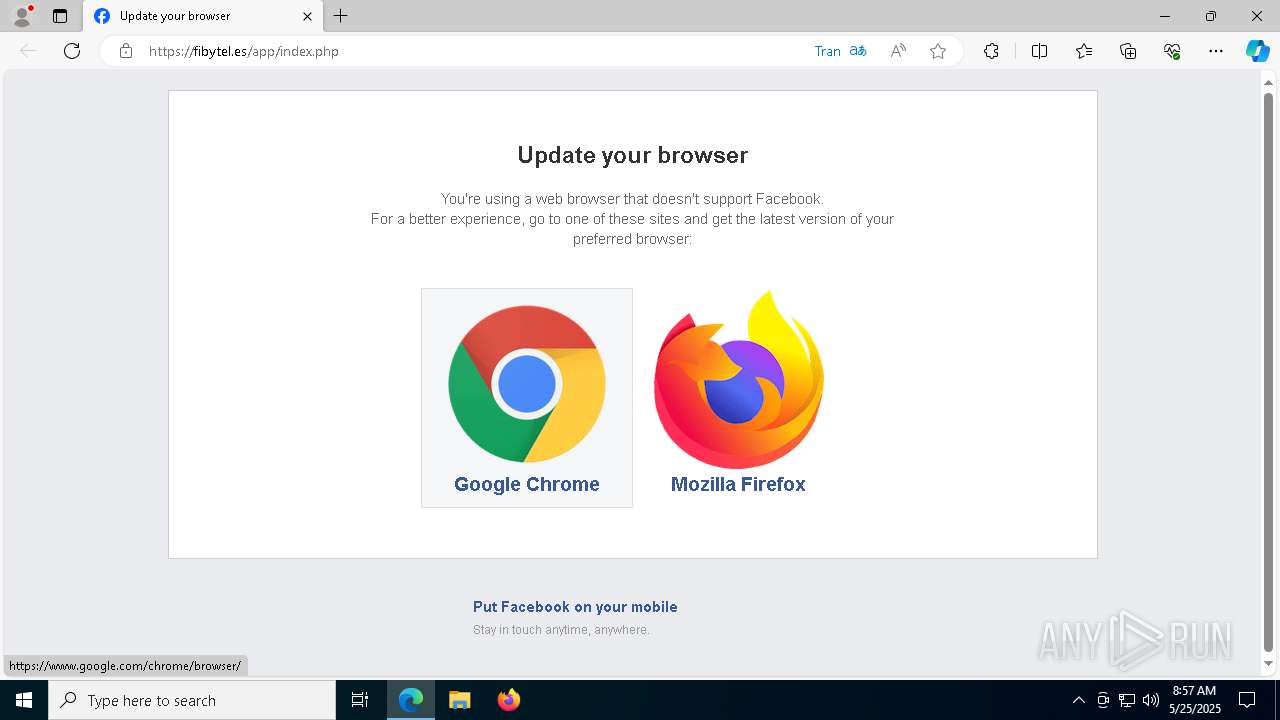This screenshot has height=720, width=1280.
Task: Open Task View in the taskbar
Action: 360,700
